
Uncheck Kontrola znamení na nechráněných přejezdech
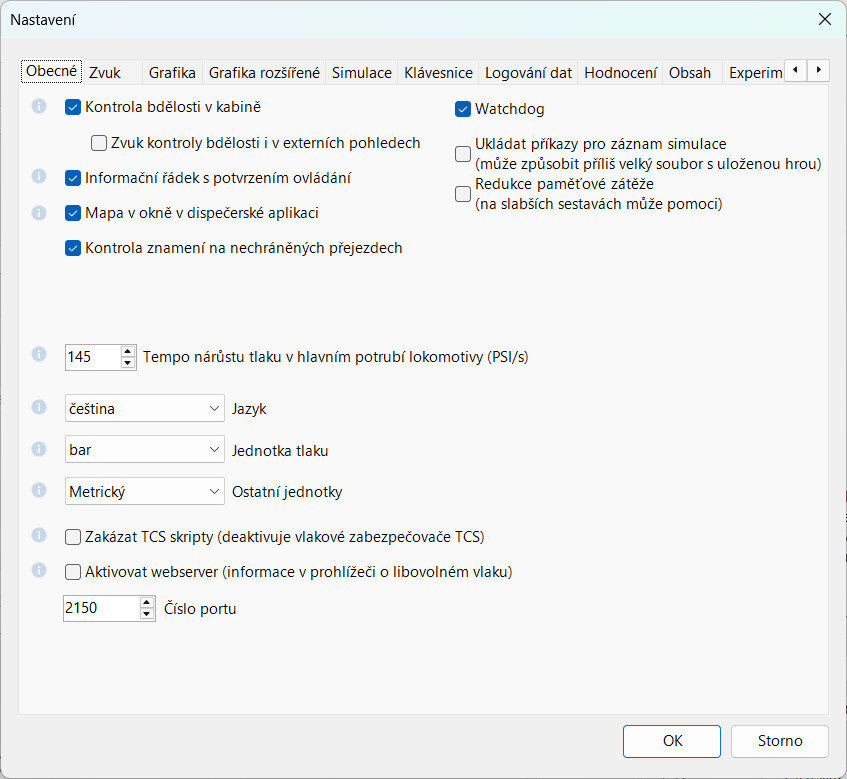coord(73,248)
